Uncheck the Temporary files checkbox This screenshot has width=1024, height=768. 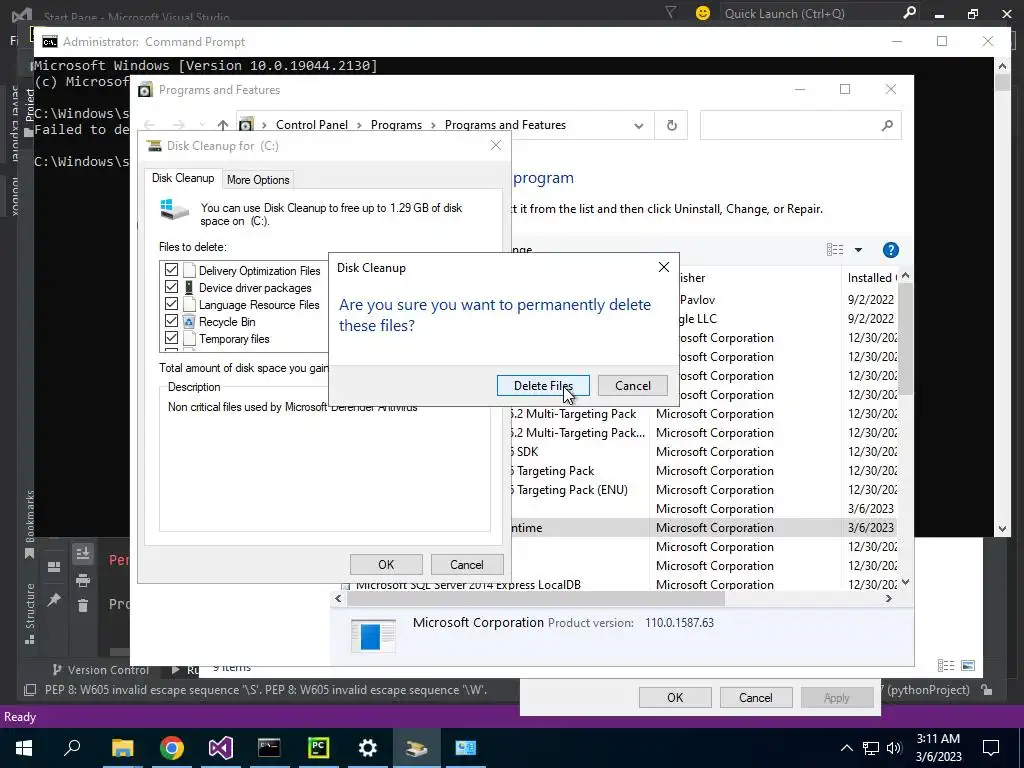click(171, 338)
